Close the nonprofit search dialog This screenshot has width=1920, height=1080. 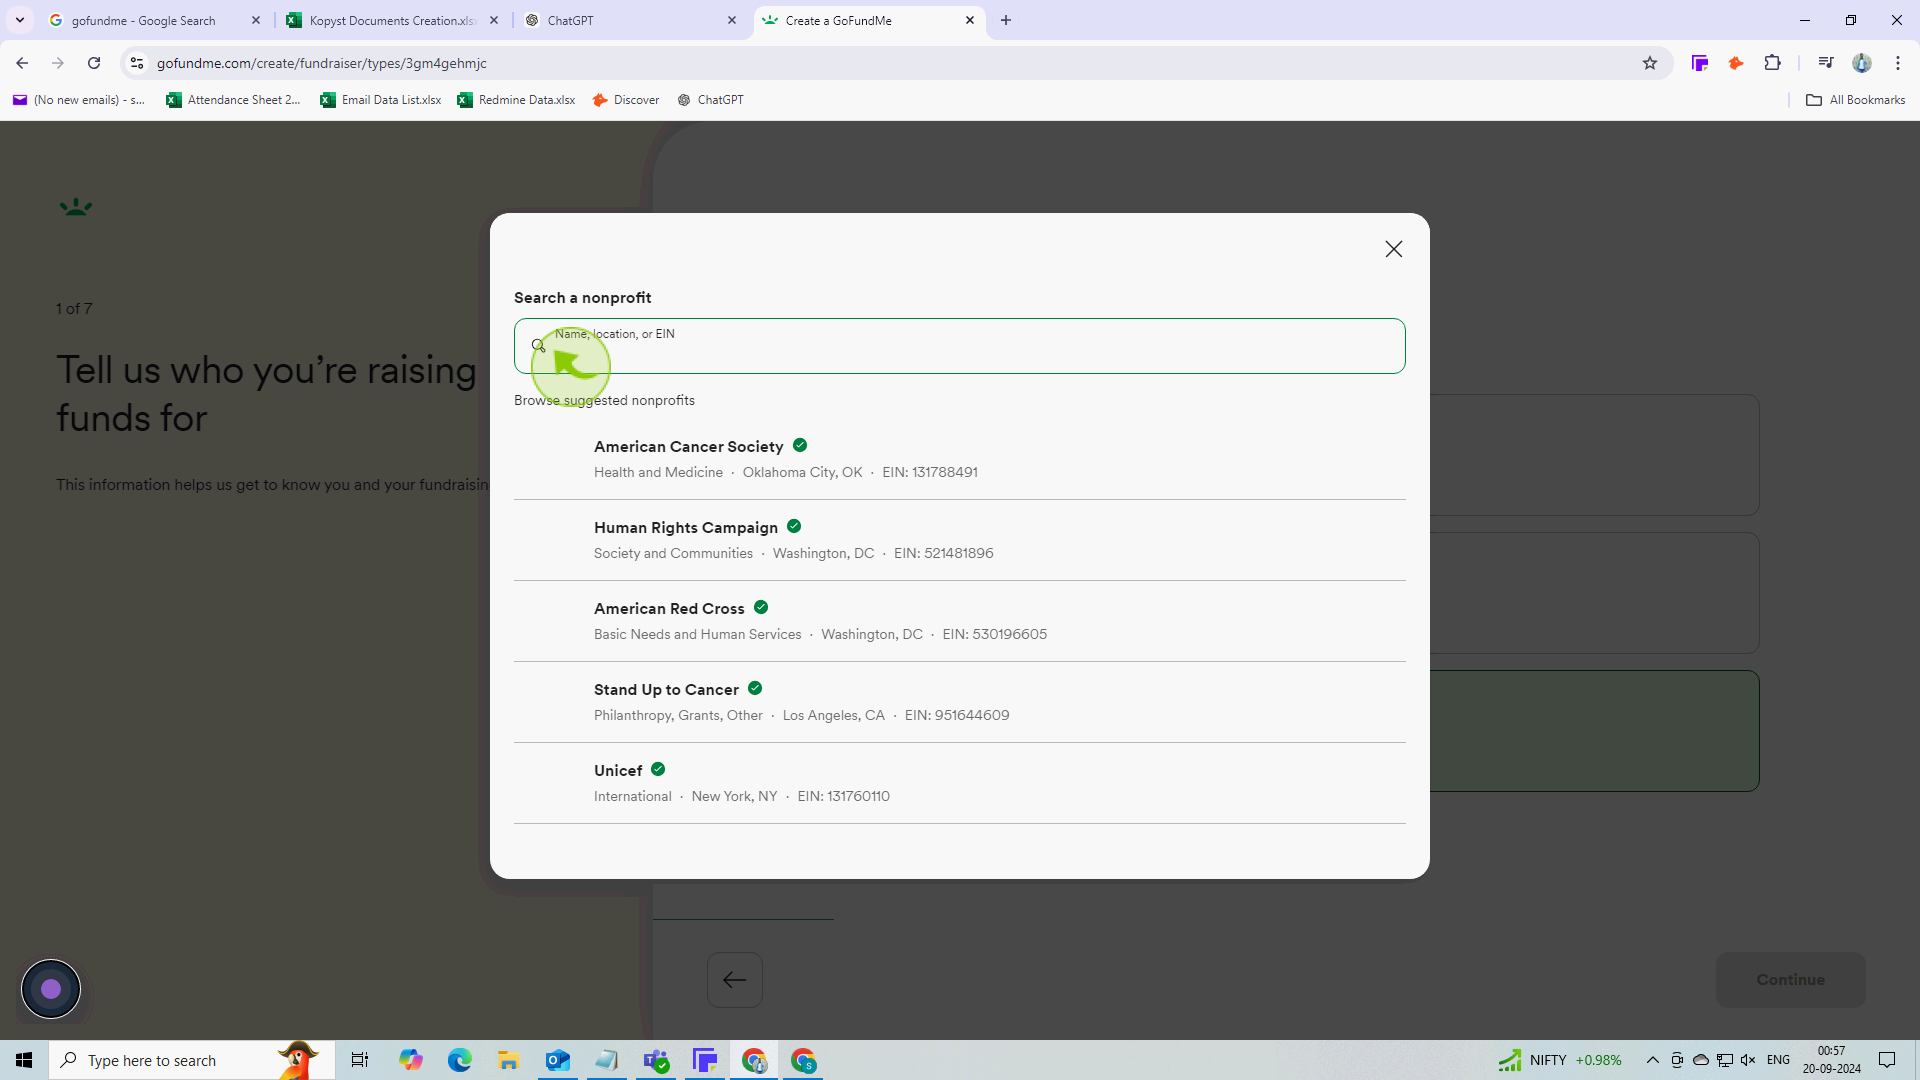click(1394, 249)
